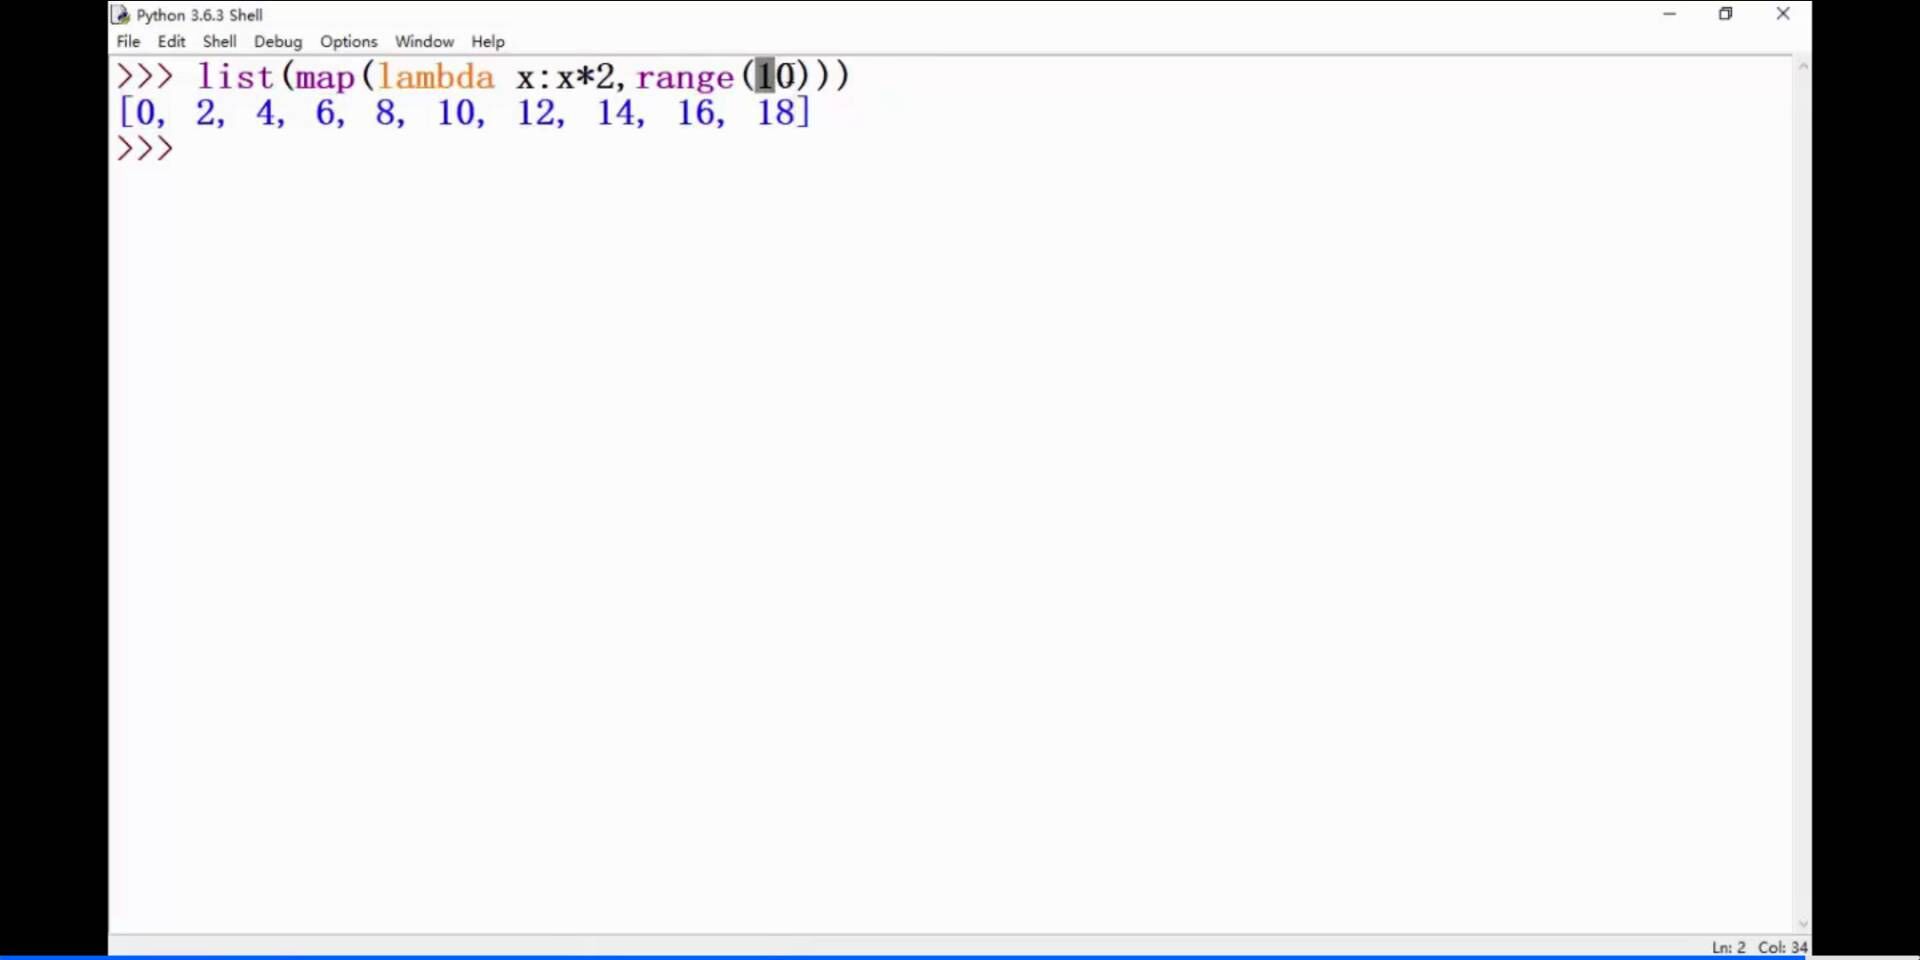The width and height of the screenshot is (1920, 960).
Task: Click the 'Col: 34' status bar indicator
Action: pyautogui.click(x=1783, y=947)
